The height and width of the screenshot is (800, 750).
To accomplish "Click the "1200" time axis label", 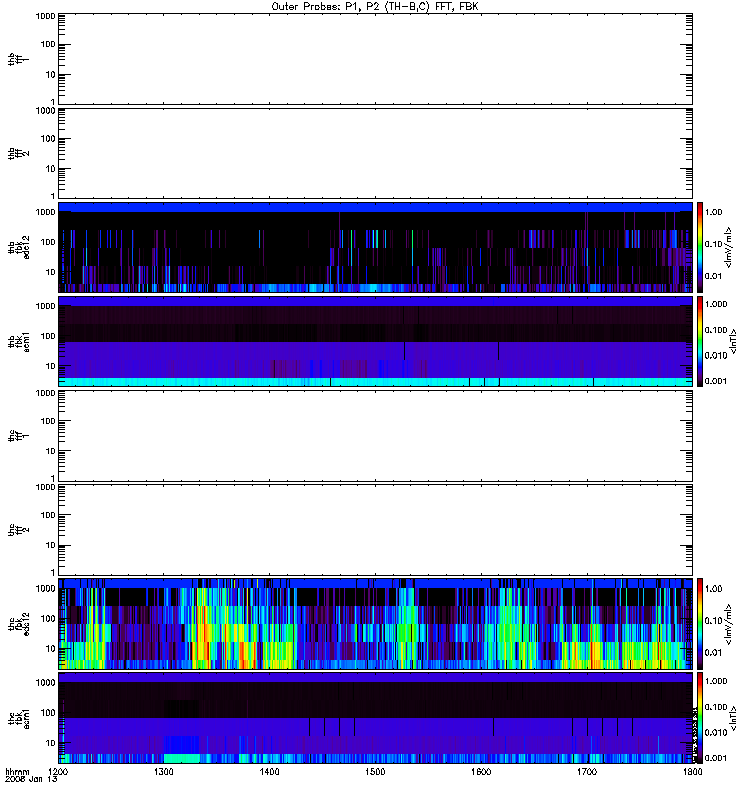I will click(58, 771).
